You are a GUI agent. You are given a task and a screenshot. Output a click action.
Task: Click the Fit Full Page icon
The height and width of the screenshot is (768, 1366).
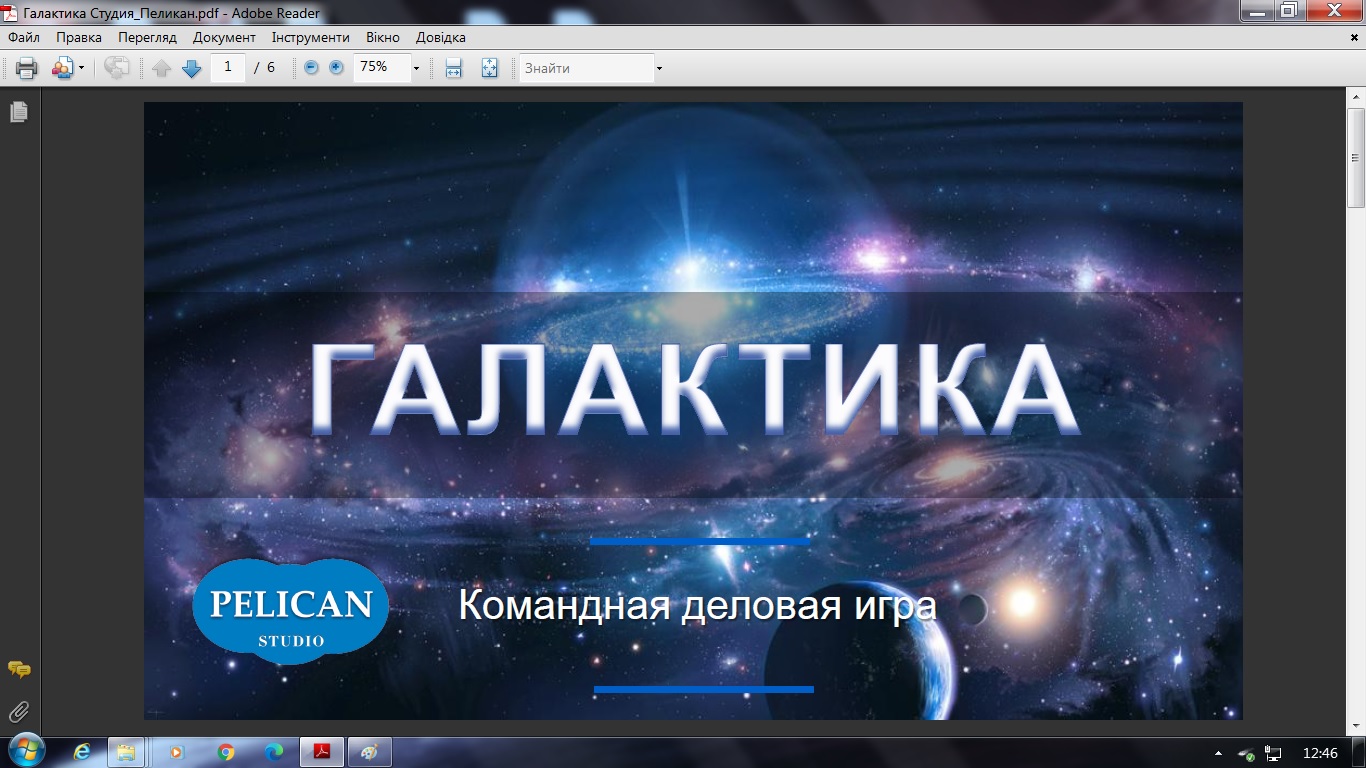click(489, 68)
